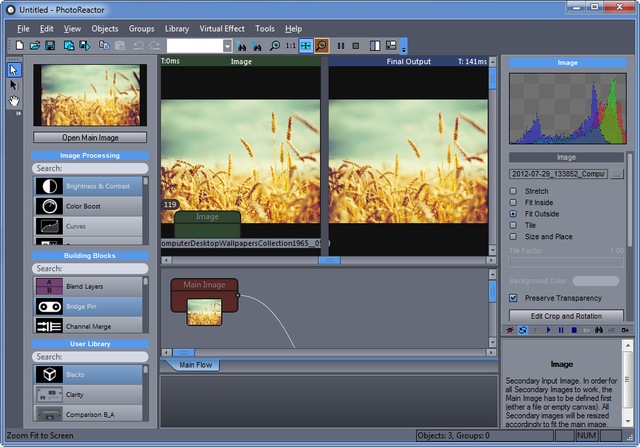Screen dimensions: 640x447
Task: Click the Brightness & Contrast effect icon
Action: [48, 185]
